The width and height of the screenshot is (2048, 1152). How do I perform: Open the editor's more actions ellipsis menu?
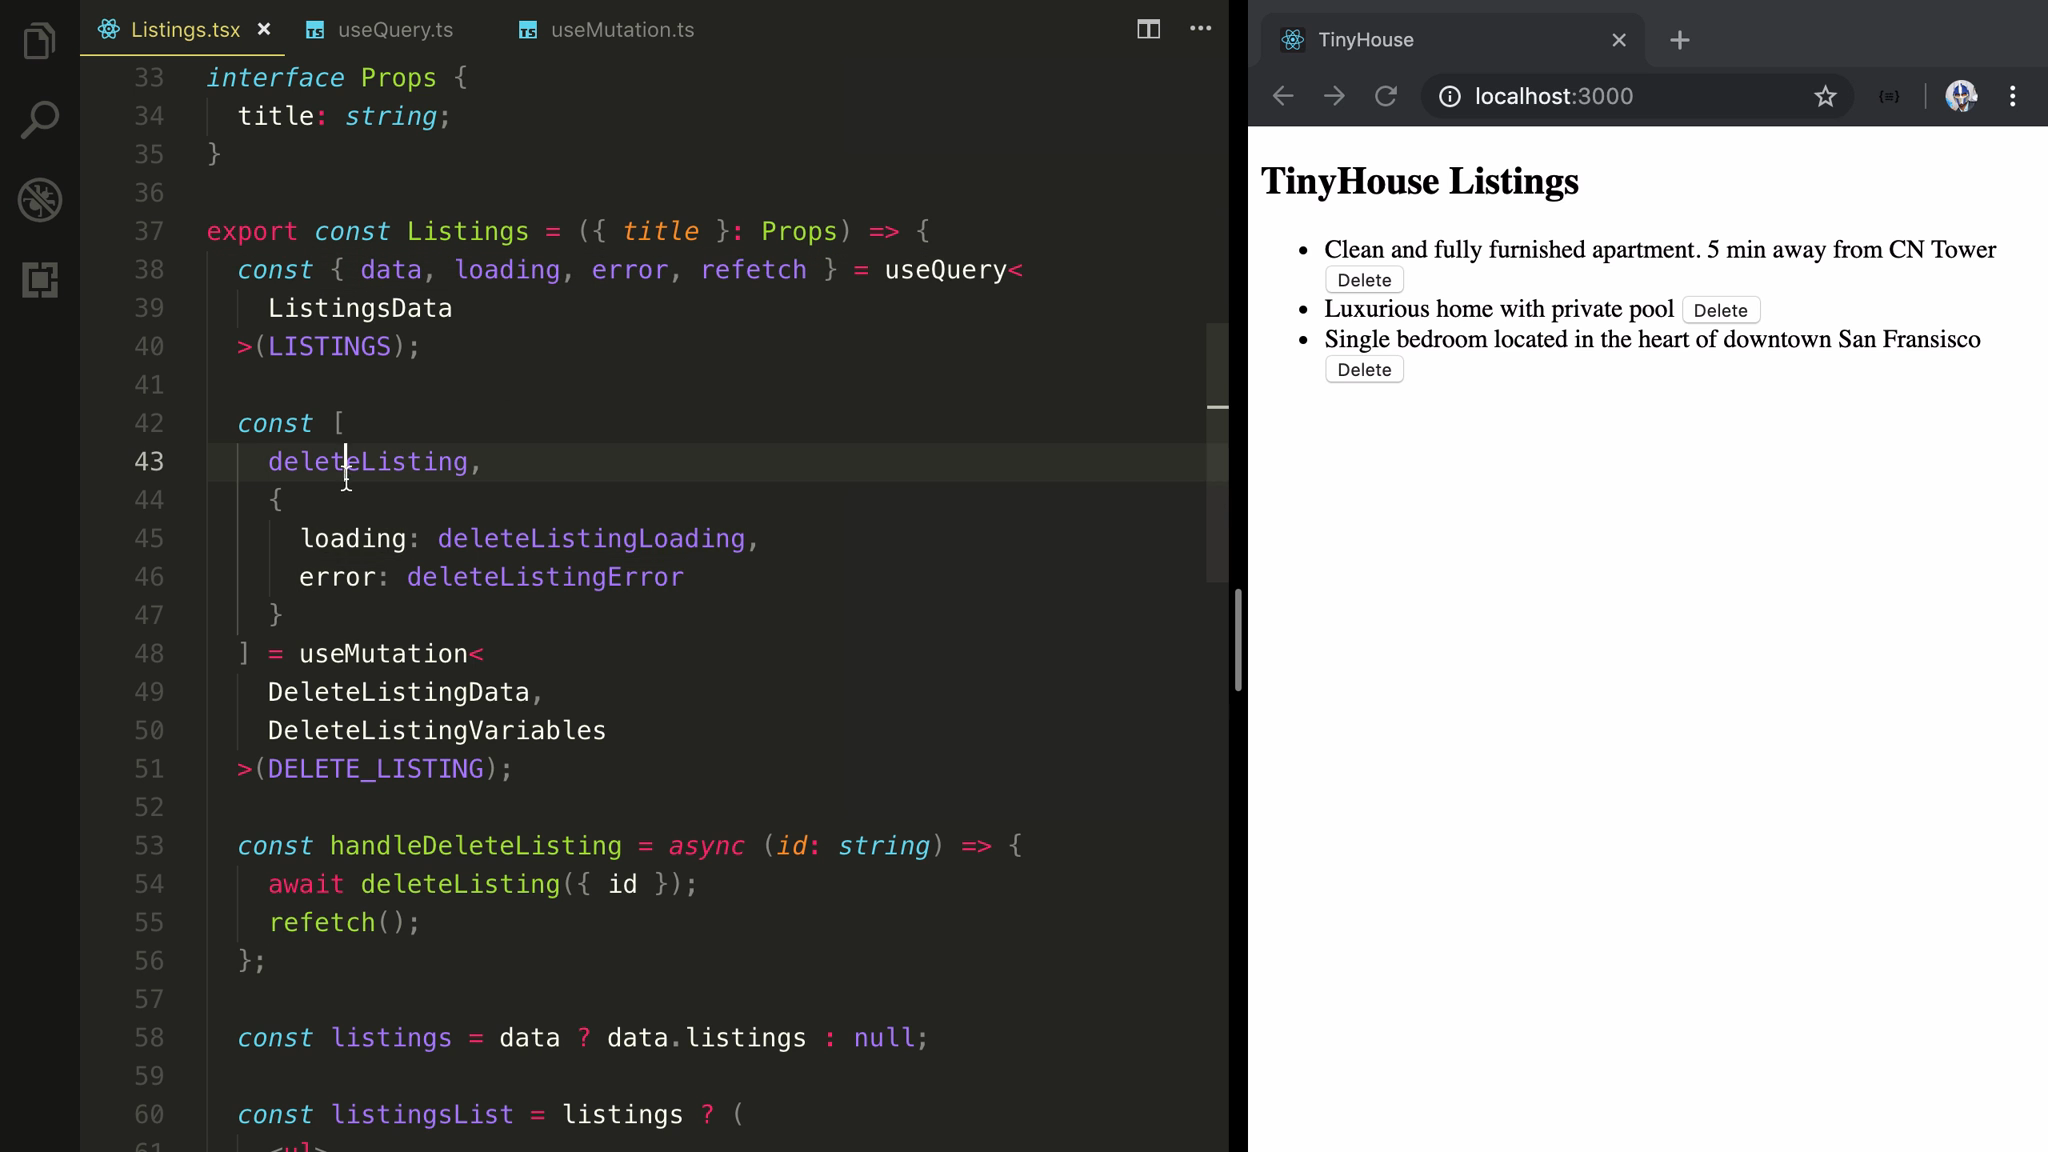[x=1200, y=29]
